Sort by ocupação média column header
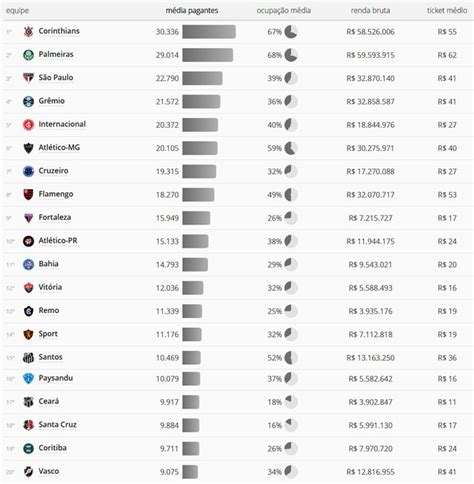The height and width of the screenshot is (484, 474). tap(284, 11)
